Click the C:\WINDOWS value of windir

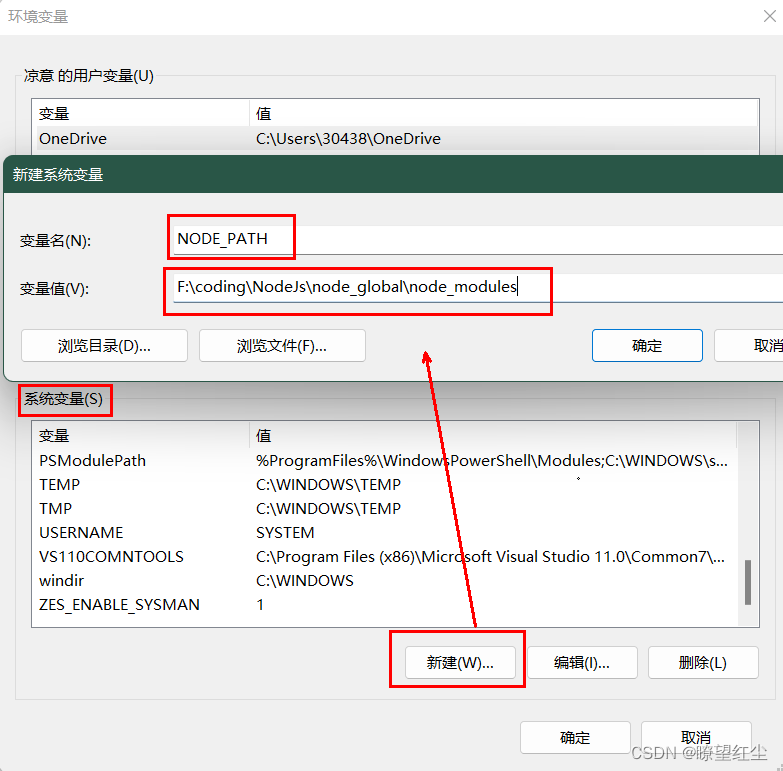(x=305, y=580)
